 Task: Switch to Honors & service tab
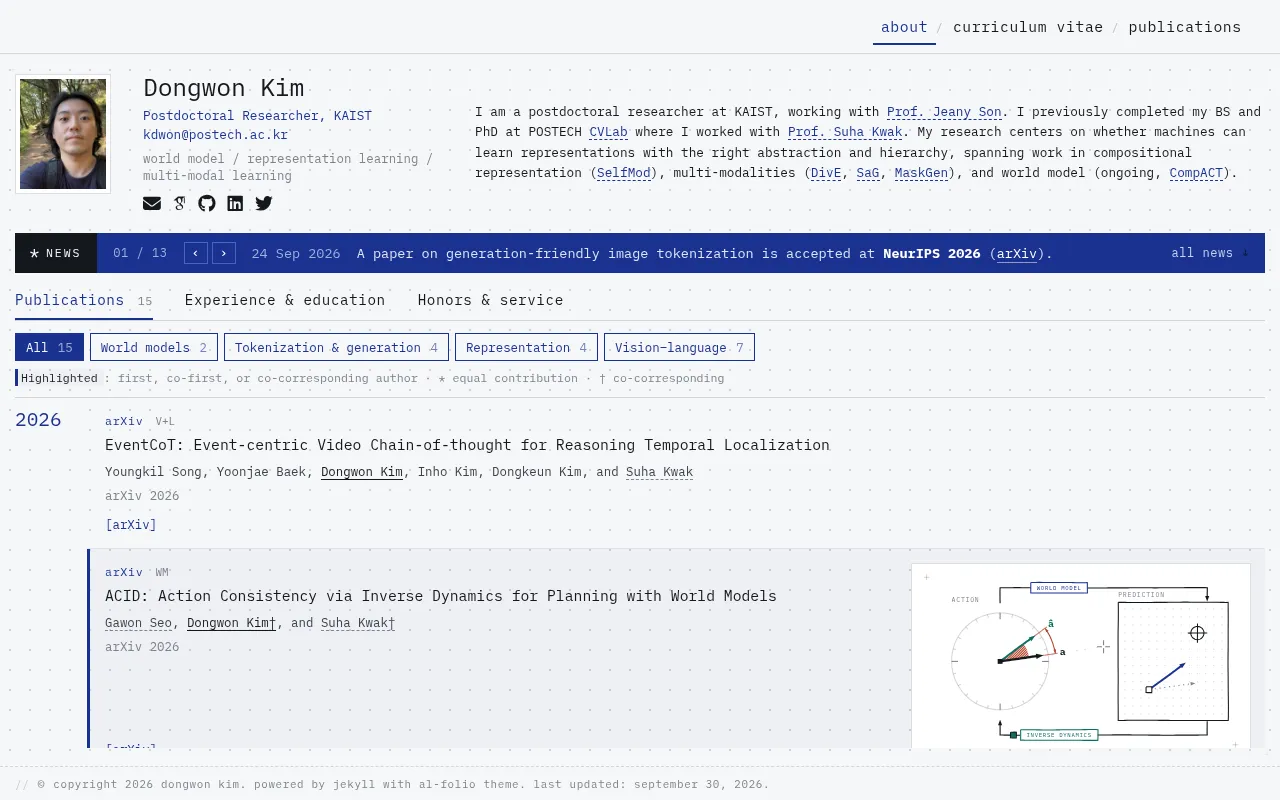(x=490, y=300)
